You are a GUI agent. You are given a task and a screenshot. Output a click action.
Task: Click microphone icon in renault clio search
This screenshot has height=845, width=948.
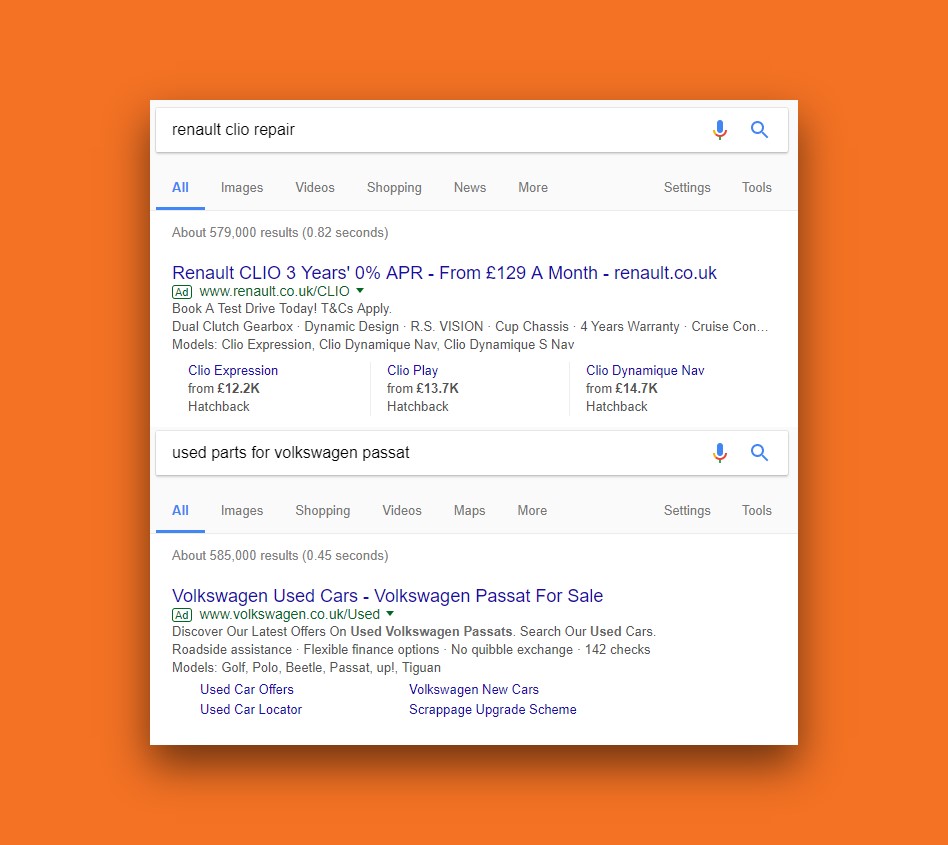pyautogui.click(x=720, y=130)
